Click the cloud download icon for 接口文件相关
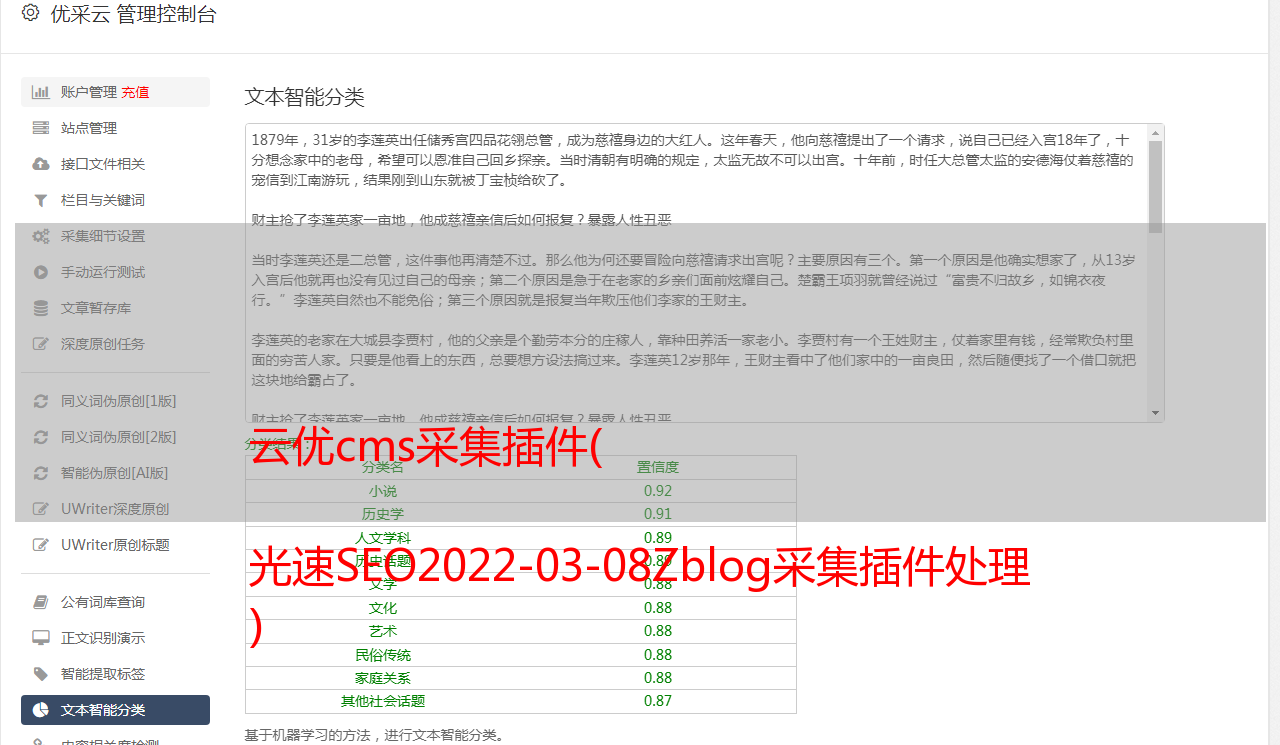 coord(41,164)
